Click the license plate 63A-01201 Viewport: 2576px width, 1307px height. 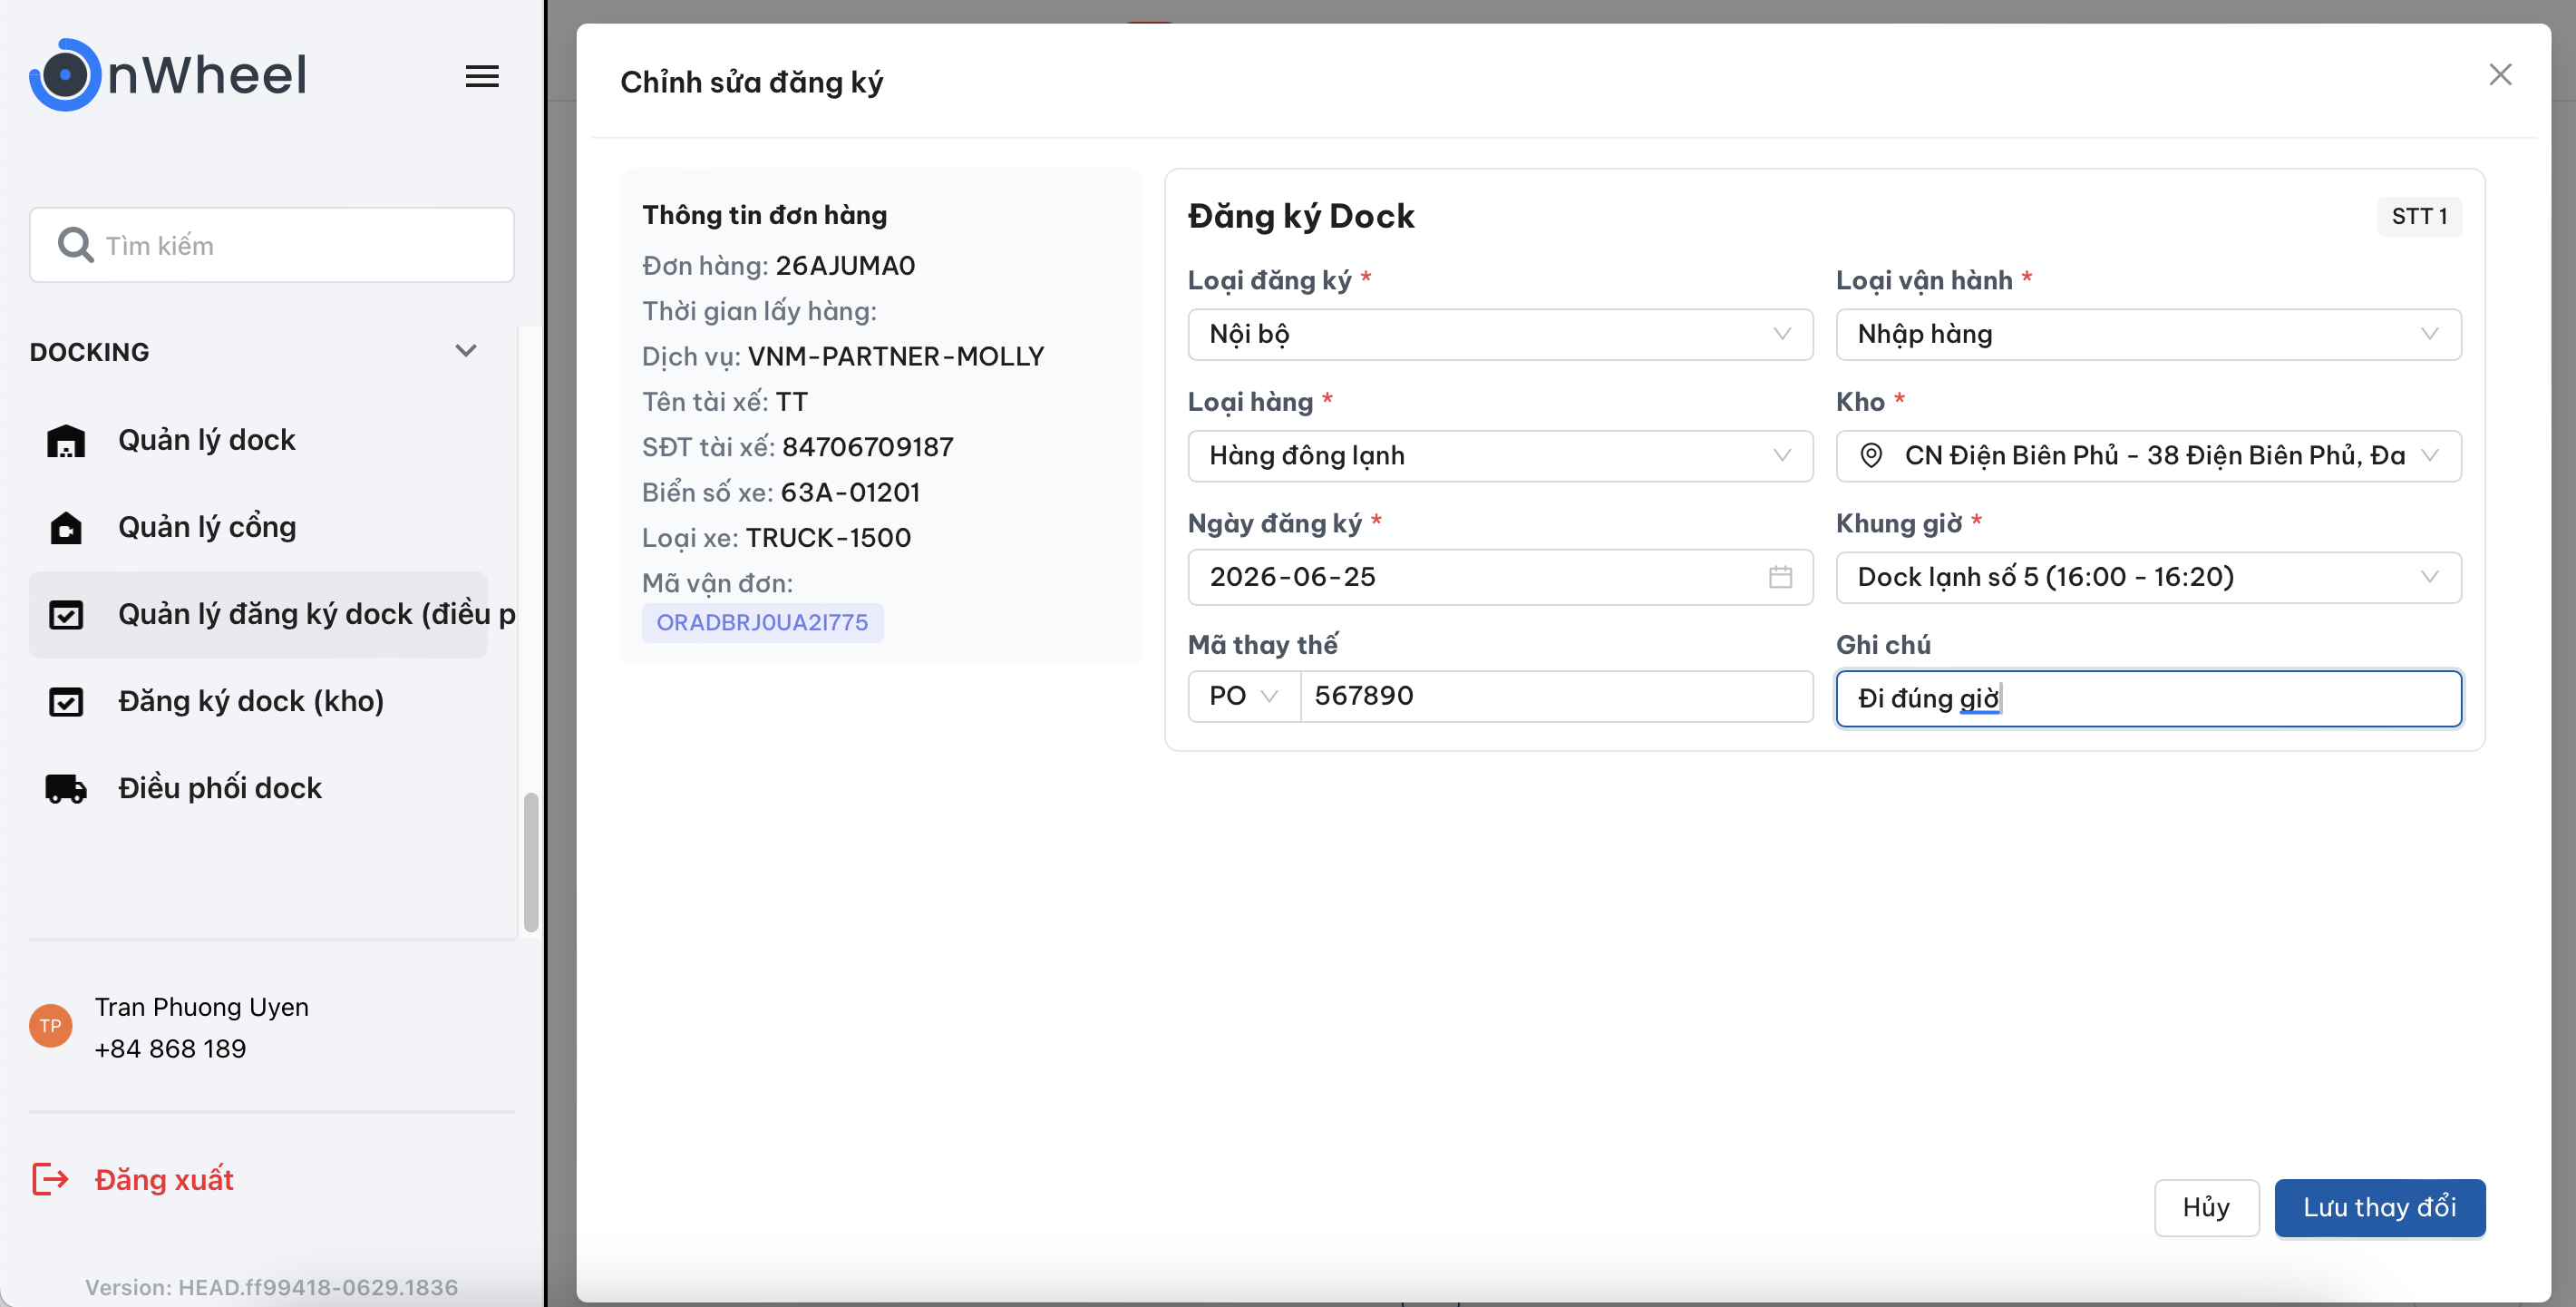[850, 493]
